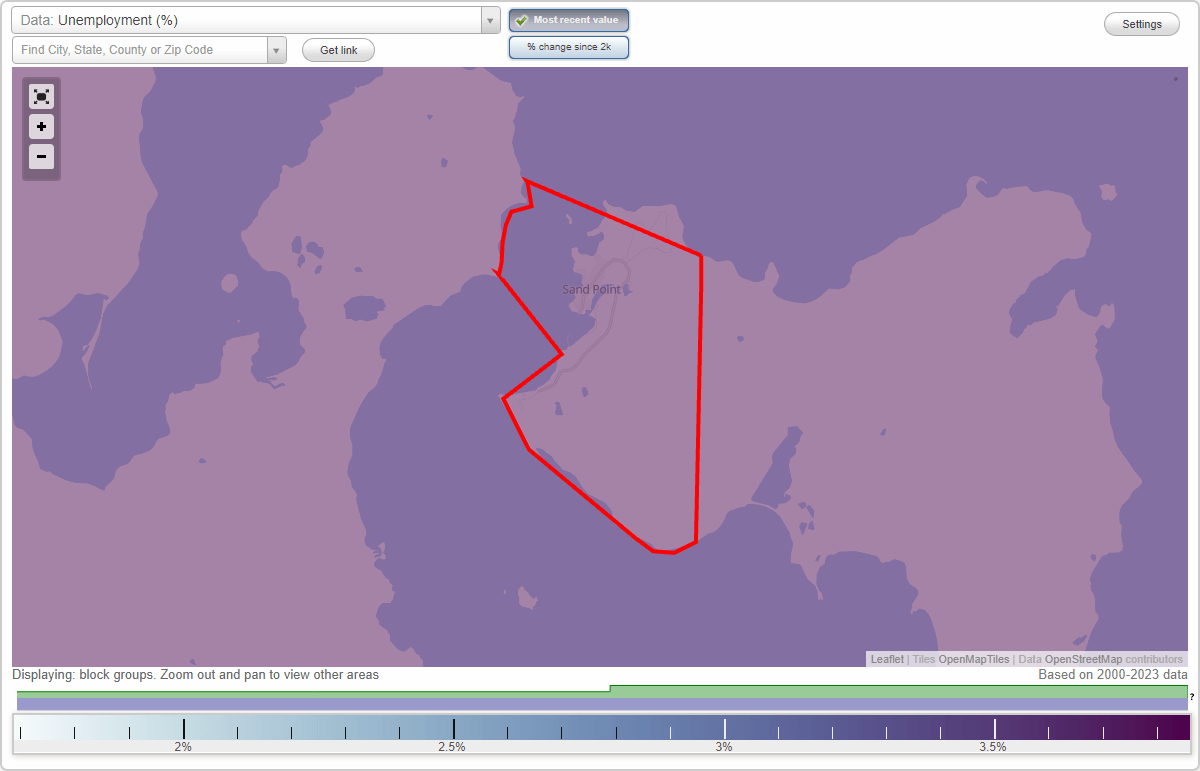This screenshot has height=771, width=1200.
Task: Click the 3% mark on color scale
Action: click(724, 747)
